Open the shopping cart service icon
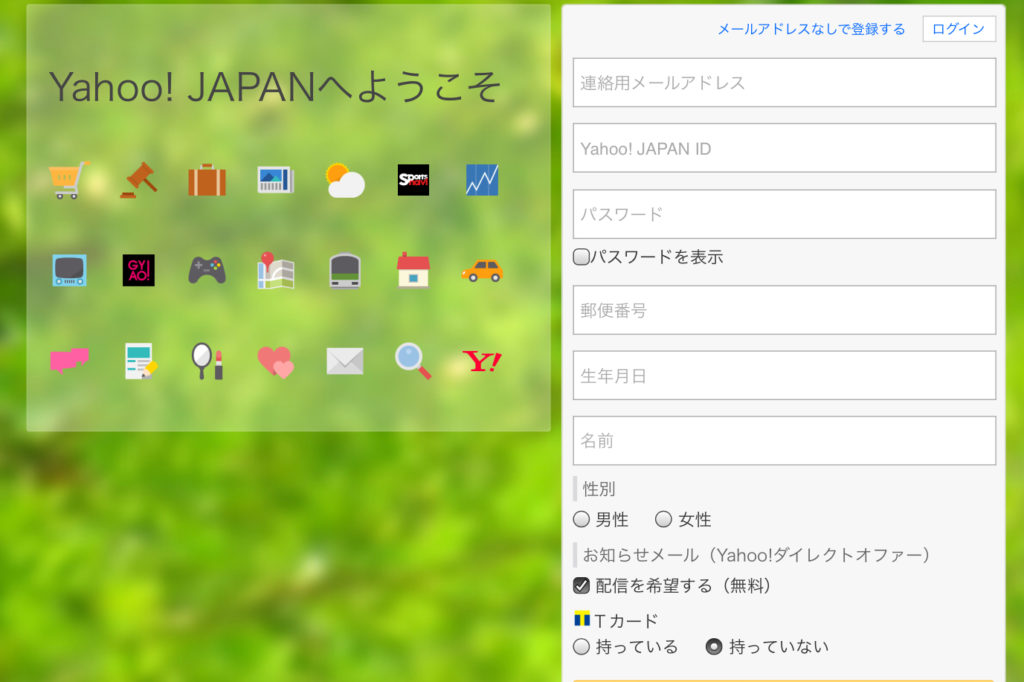The width and height of the screenshot is (1024, 682). pos(69,180)
